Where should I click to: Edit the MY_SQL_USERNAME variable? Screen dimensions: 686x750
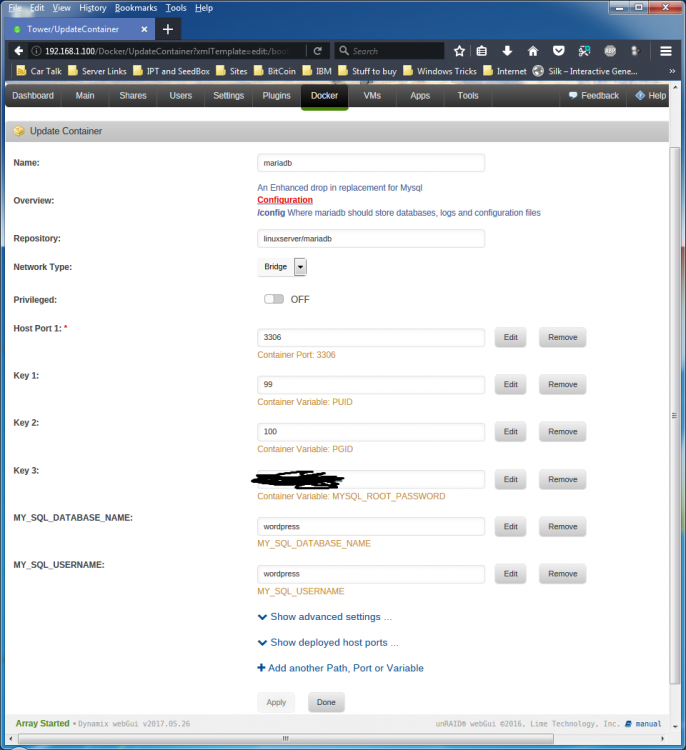click(x=510, y=574)
